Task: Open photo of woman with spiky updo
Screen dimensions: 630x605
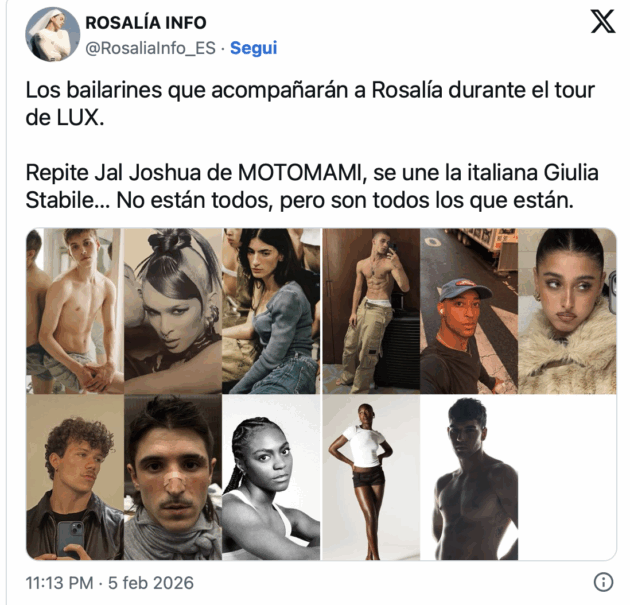Action: pyautogui.click(x=173, y=311)
